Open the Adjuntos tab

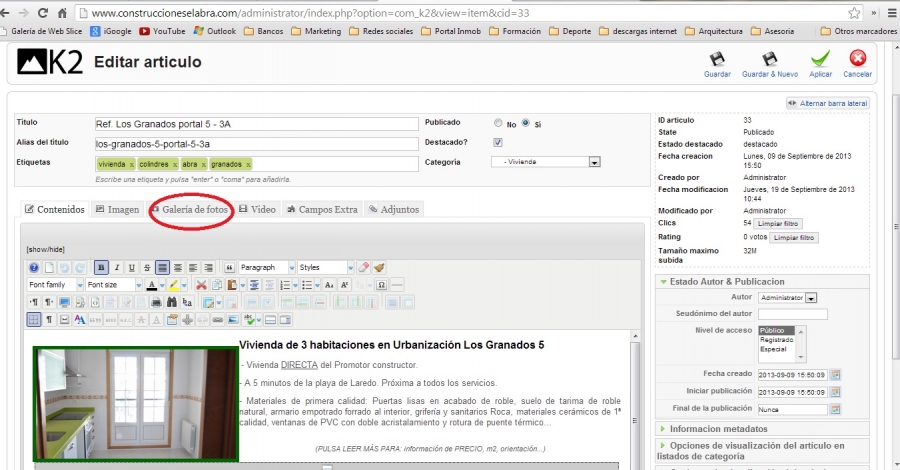click(394, 209)
